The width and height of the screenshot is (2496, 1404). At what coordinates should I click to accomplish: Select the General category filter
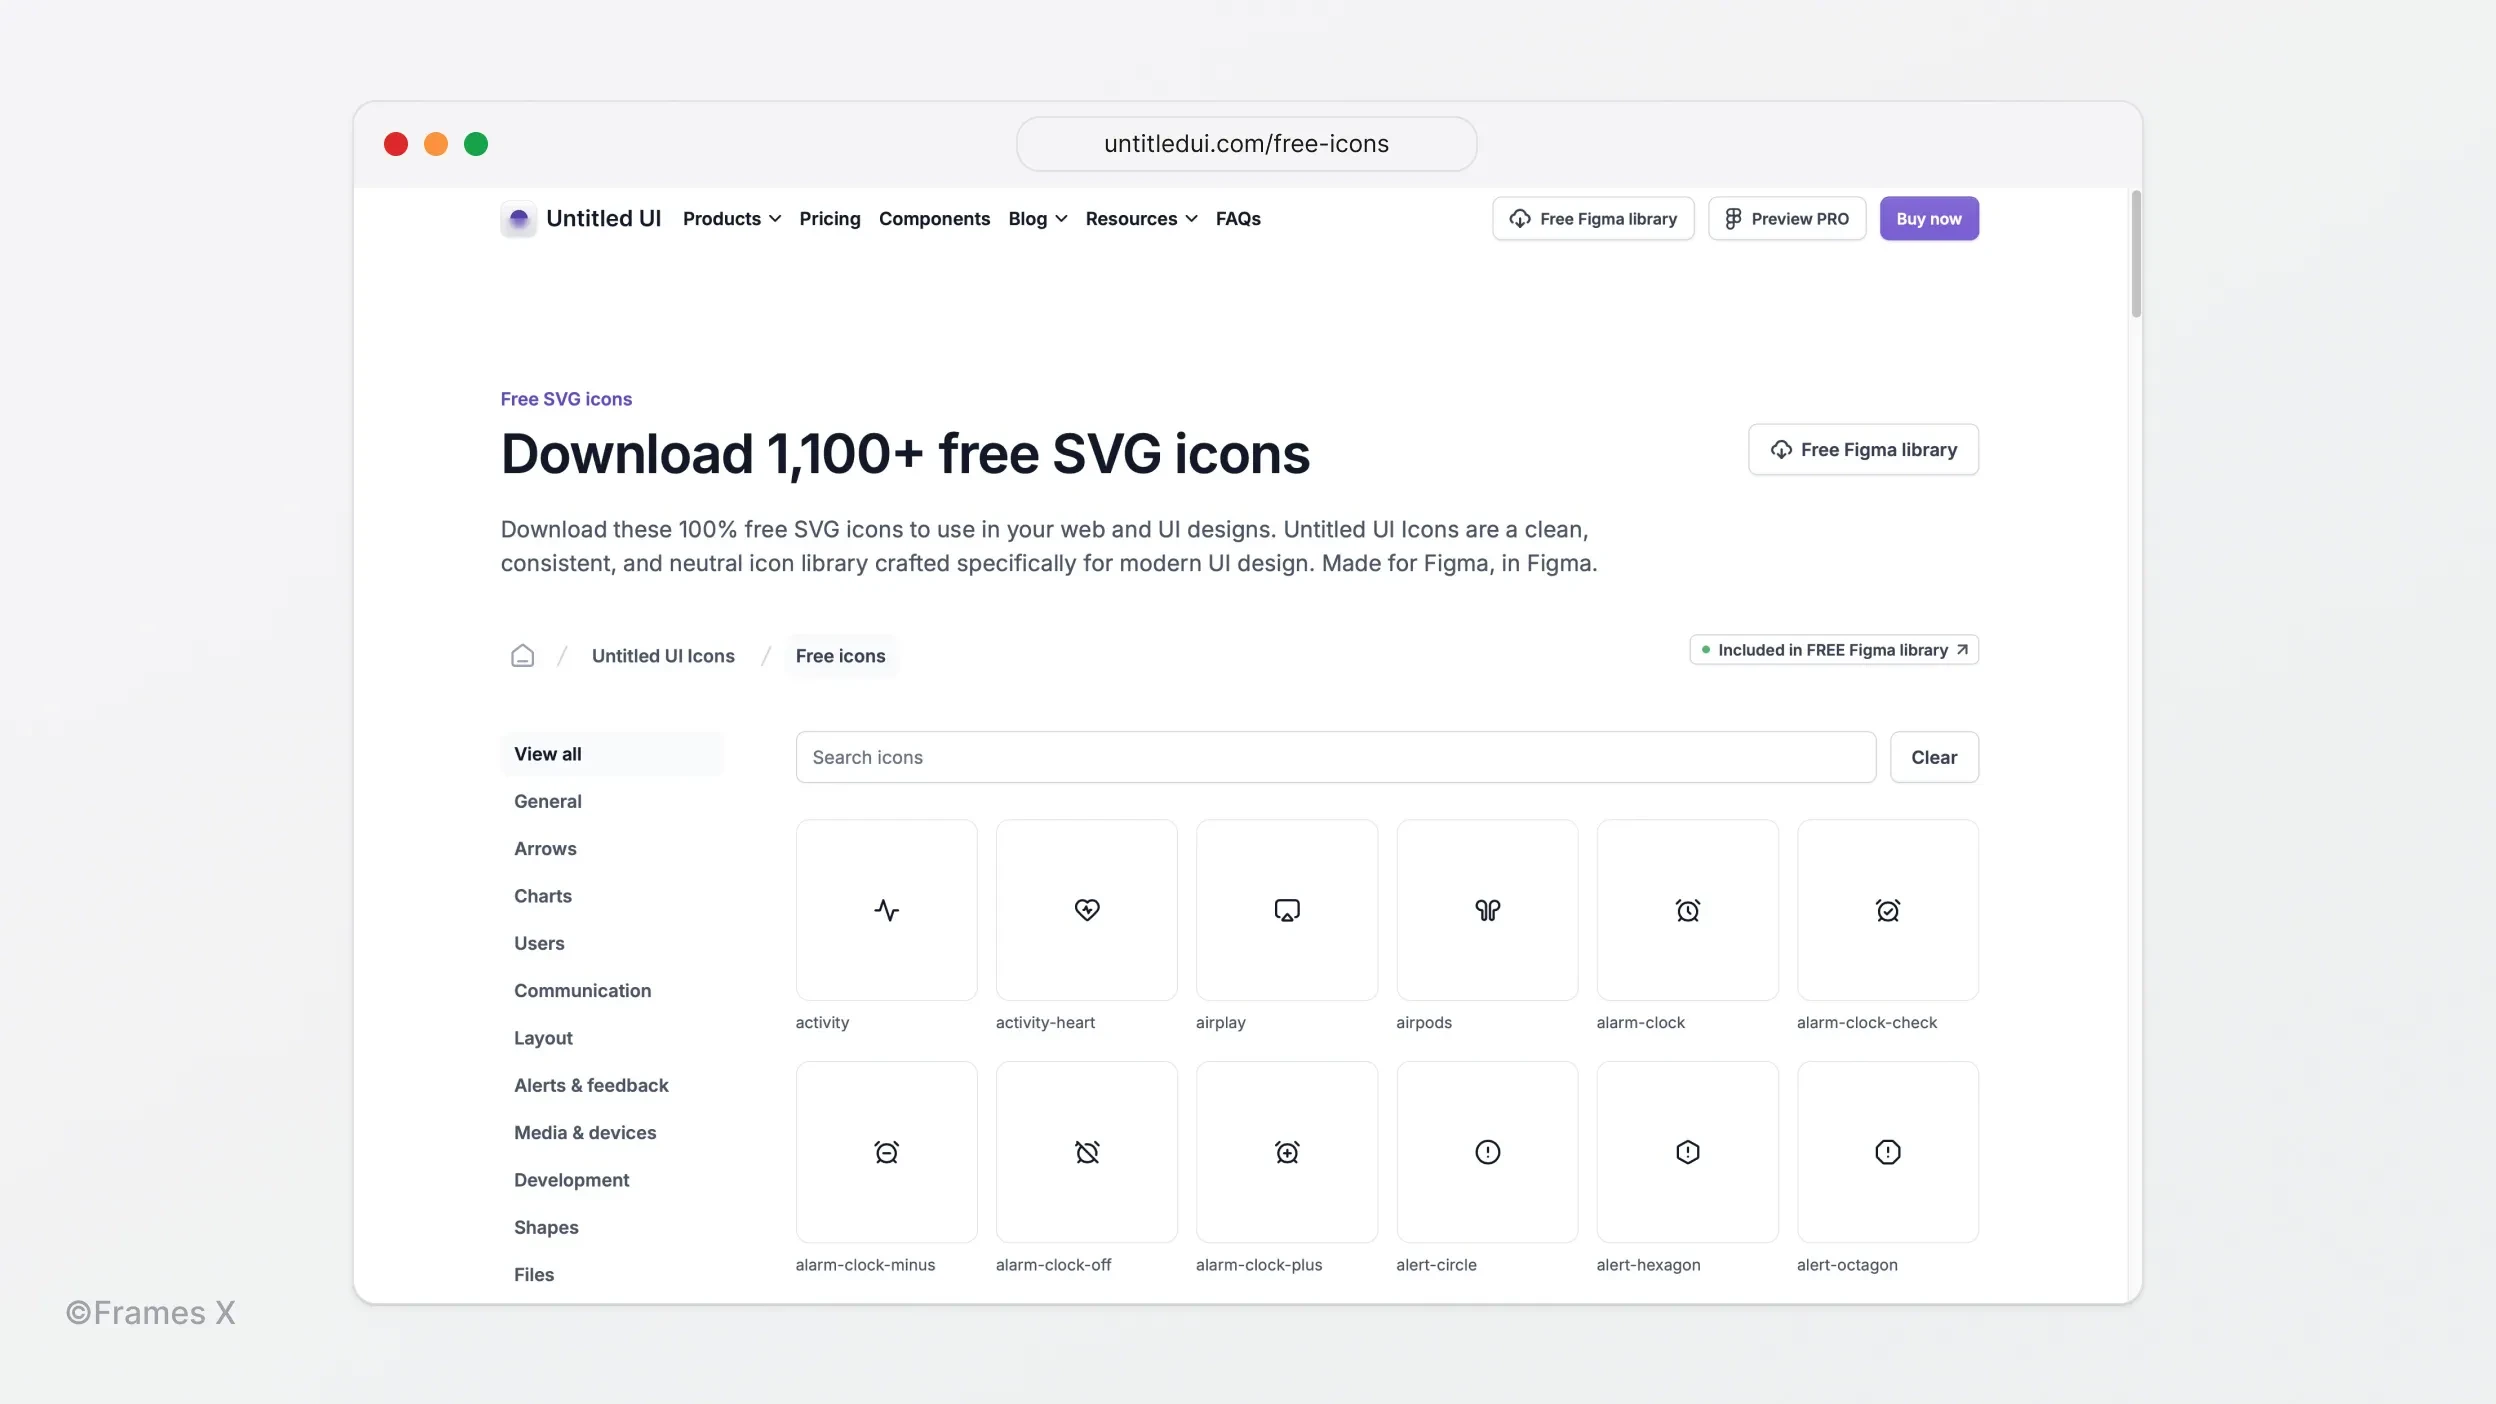coord(547,801)
